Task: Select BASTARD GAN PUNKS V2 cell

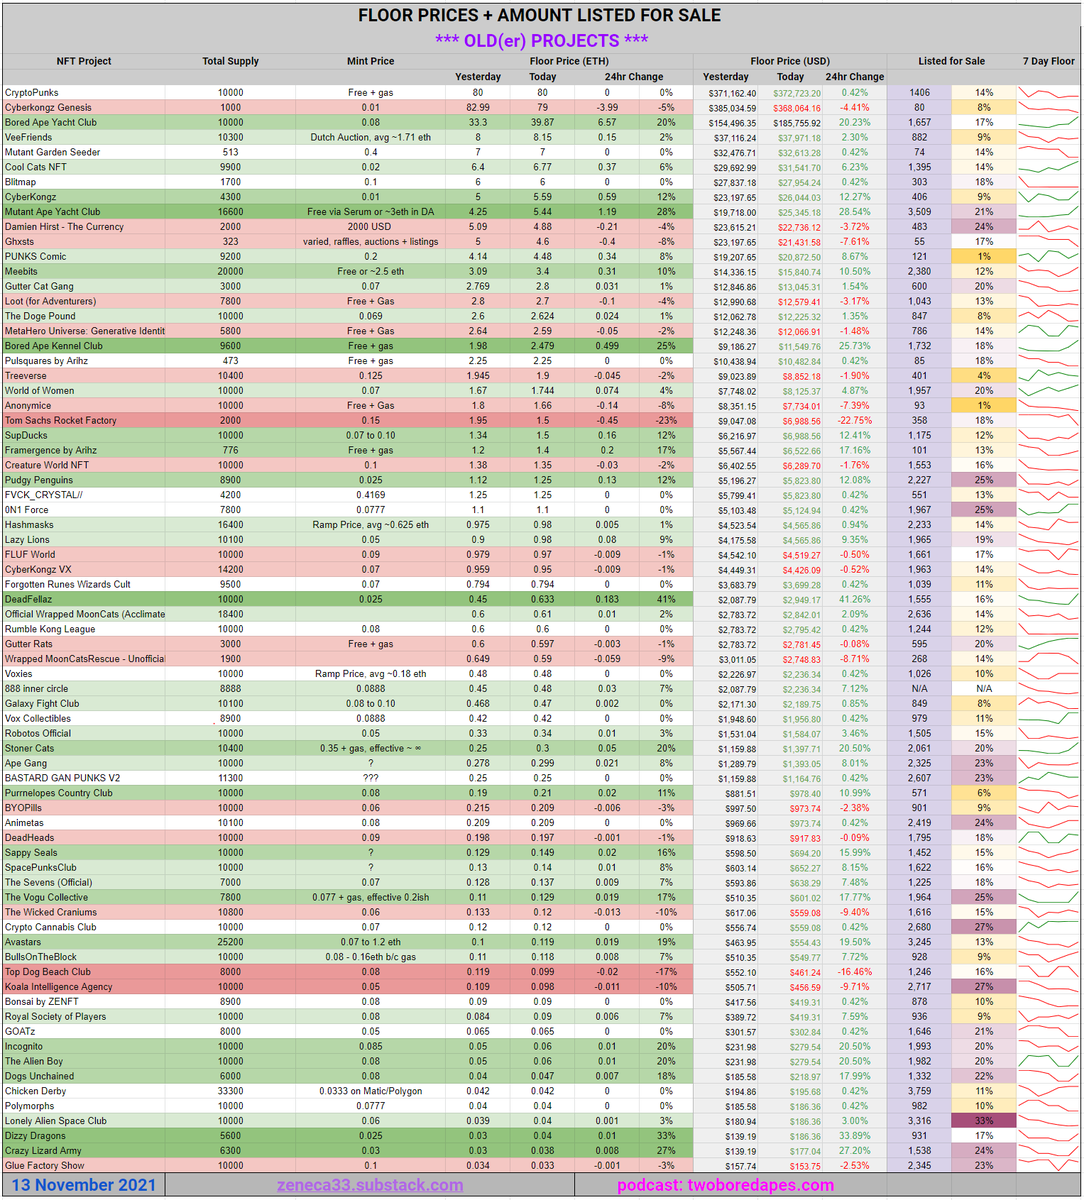Action: (62, 778)
